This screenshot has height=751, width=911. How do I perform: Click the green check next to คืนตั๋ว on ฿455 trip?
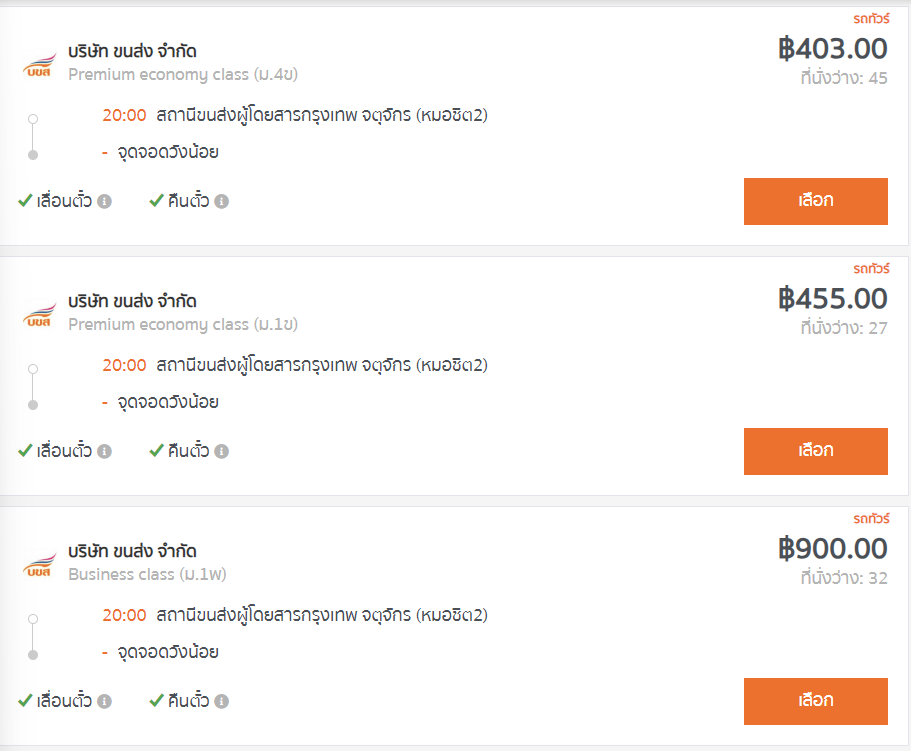(156, 451)
